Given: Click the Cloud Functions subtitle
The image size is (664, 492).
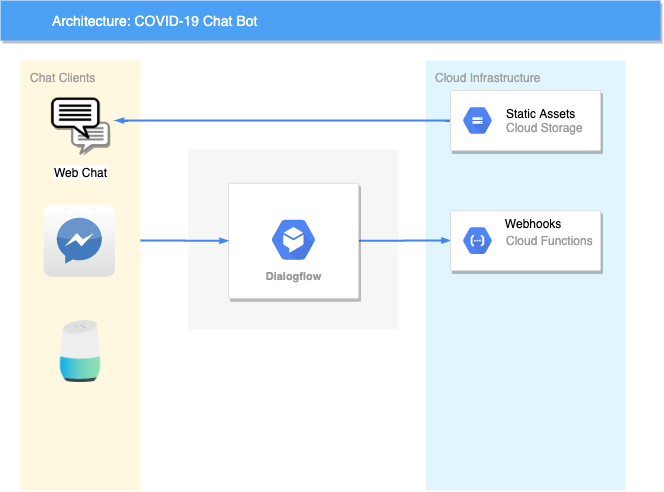Looking at the screenshot, I should [x=549, y=240].
